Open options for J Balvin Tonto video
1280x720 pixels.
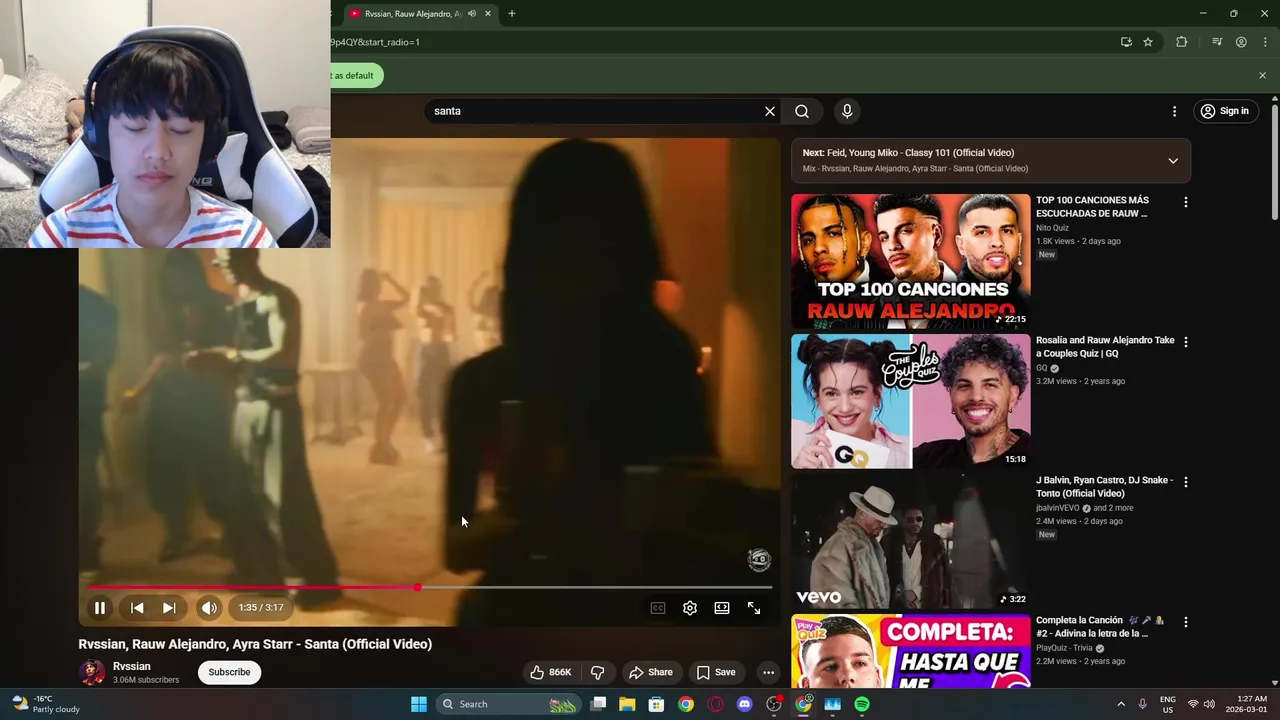click(x=1186, y=482)
